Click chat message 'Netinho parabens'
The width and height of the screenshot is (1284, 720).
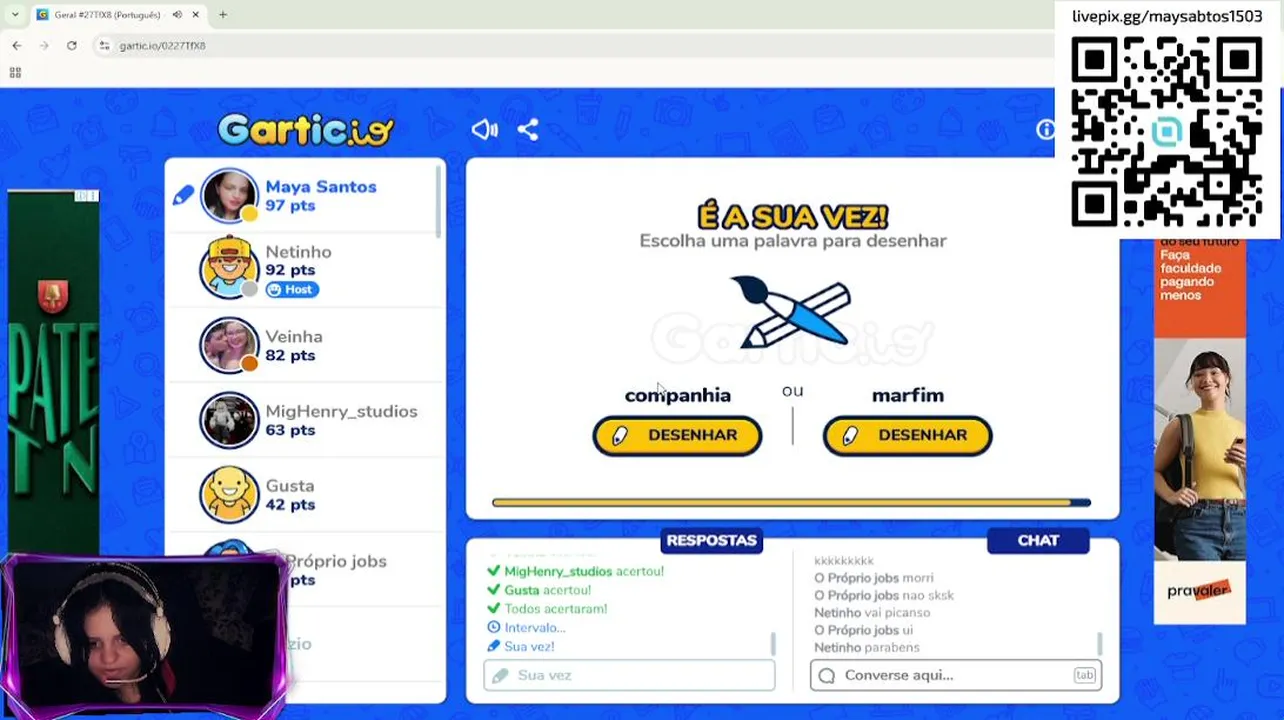pos(867,647)
